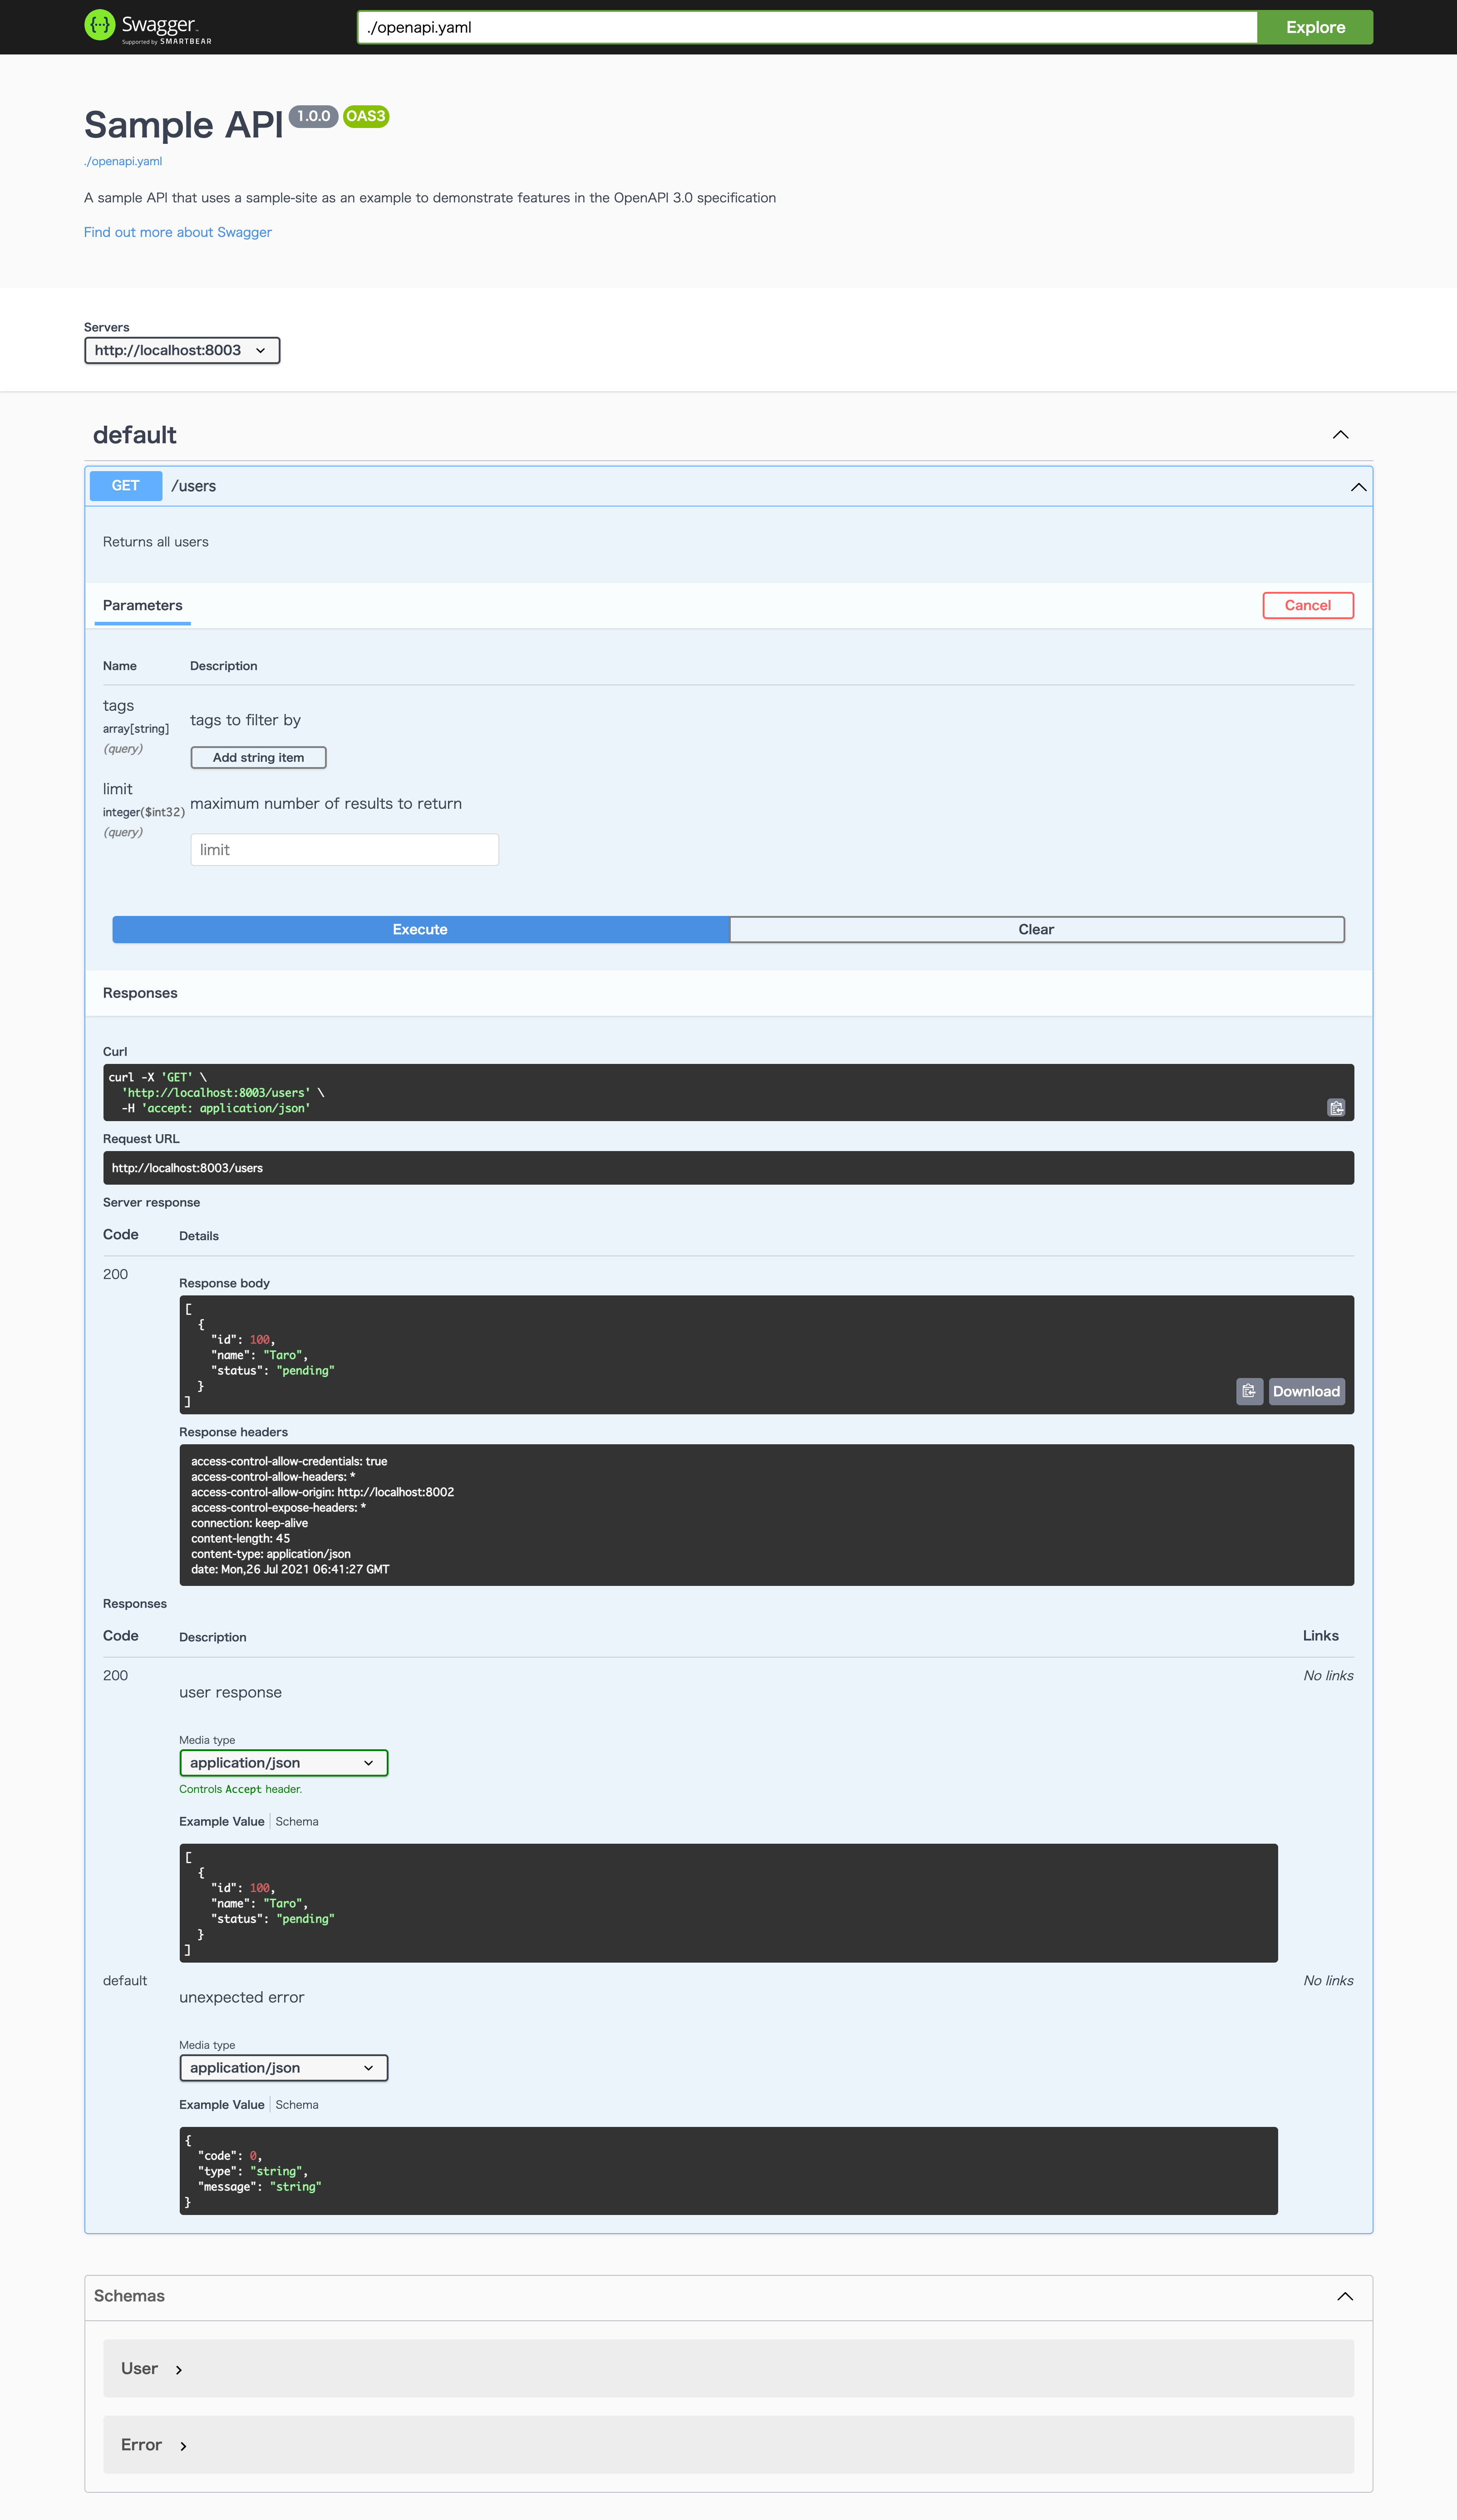The height and width of the screenshot is (2520, 1457).
Task: Open the media type dropdown under unexpected error
Action: pyautogui.click(x=283, y=2067)
